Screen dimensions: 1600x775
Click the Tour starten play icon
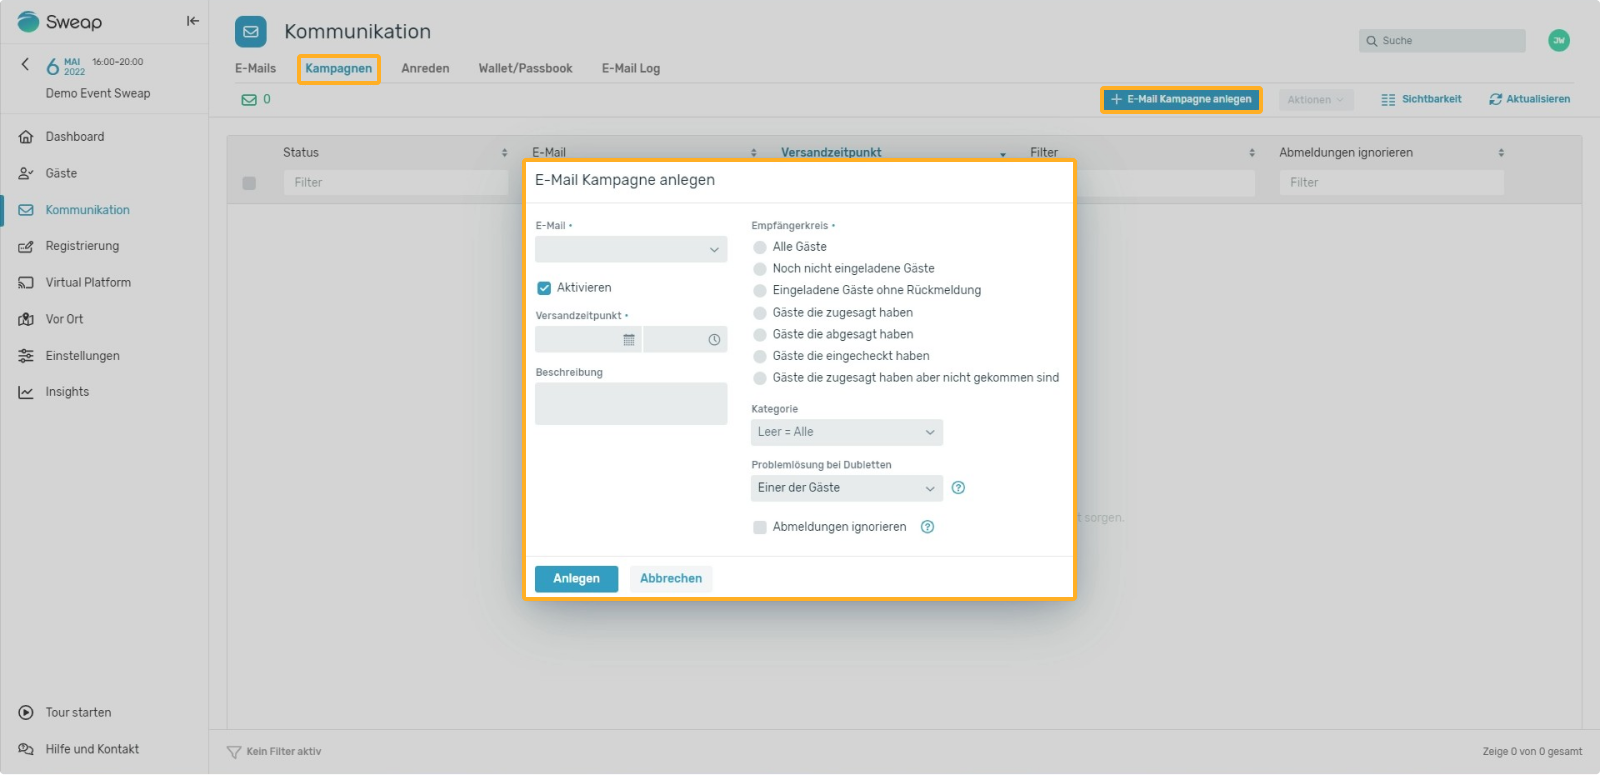26,713
